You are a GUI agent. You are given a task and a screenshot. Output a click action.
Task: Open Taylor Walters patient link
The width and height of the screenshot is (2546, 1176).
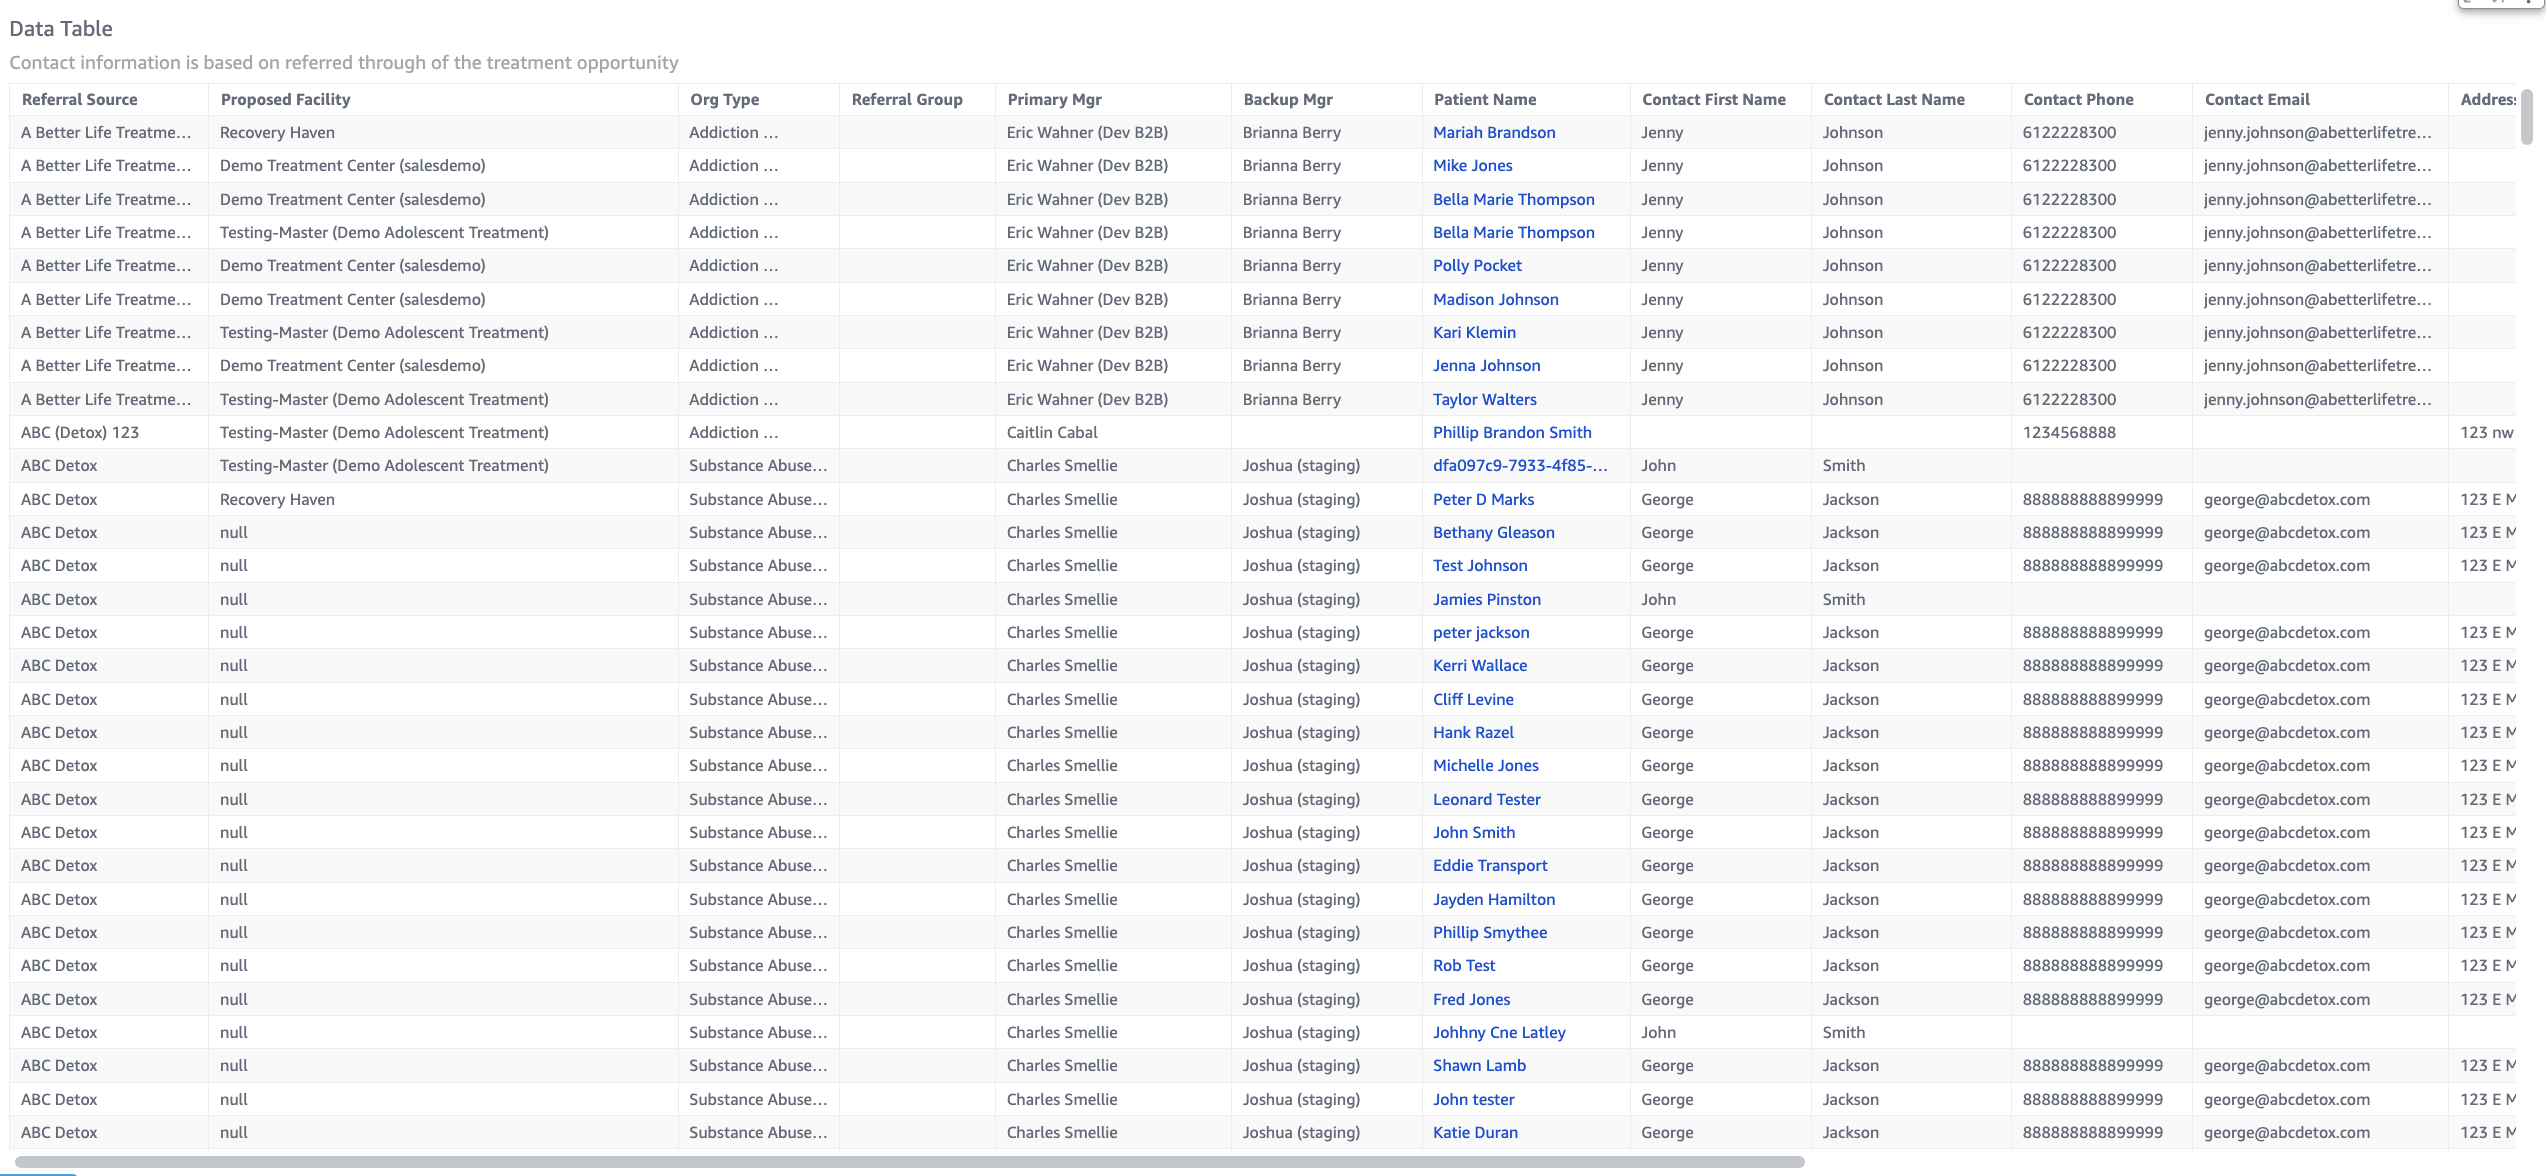pyautogui.click(x=1484, y=399)
